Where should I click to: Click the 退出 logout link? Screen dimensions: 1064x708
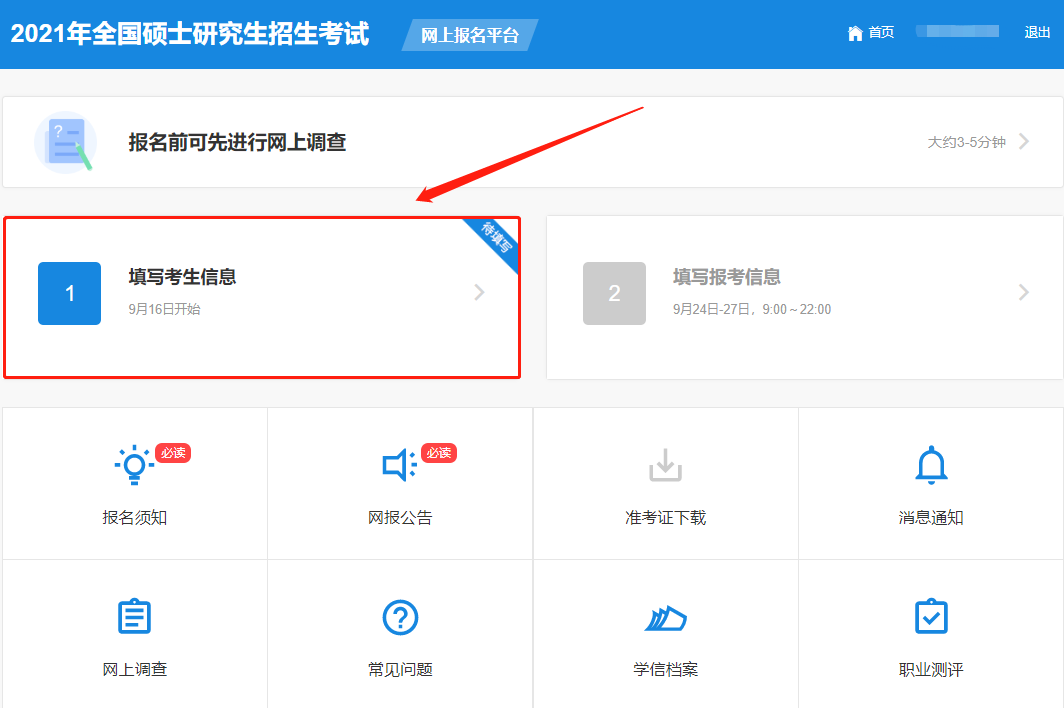click(1037, 33)
